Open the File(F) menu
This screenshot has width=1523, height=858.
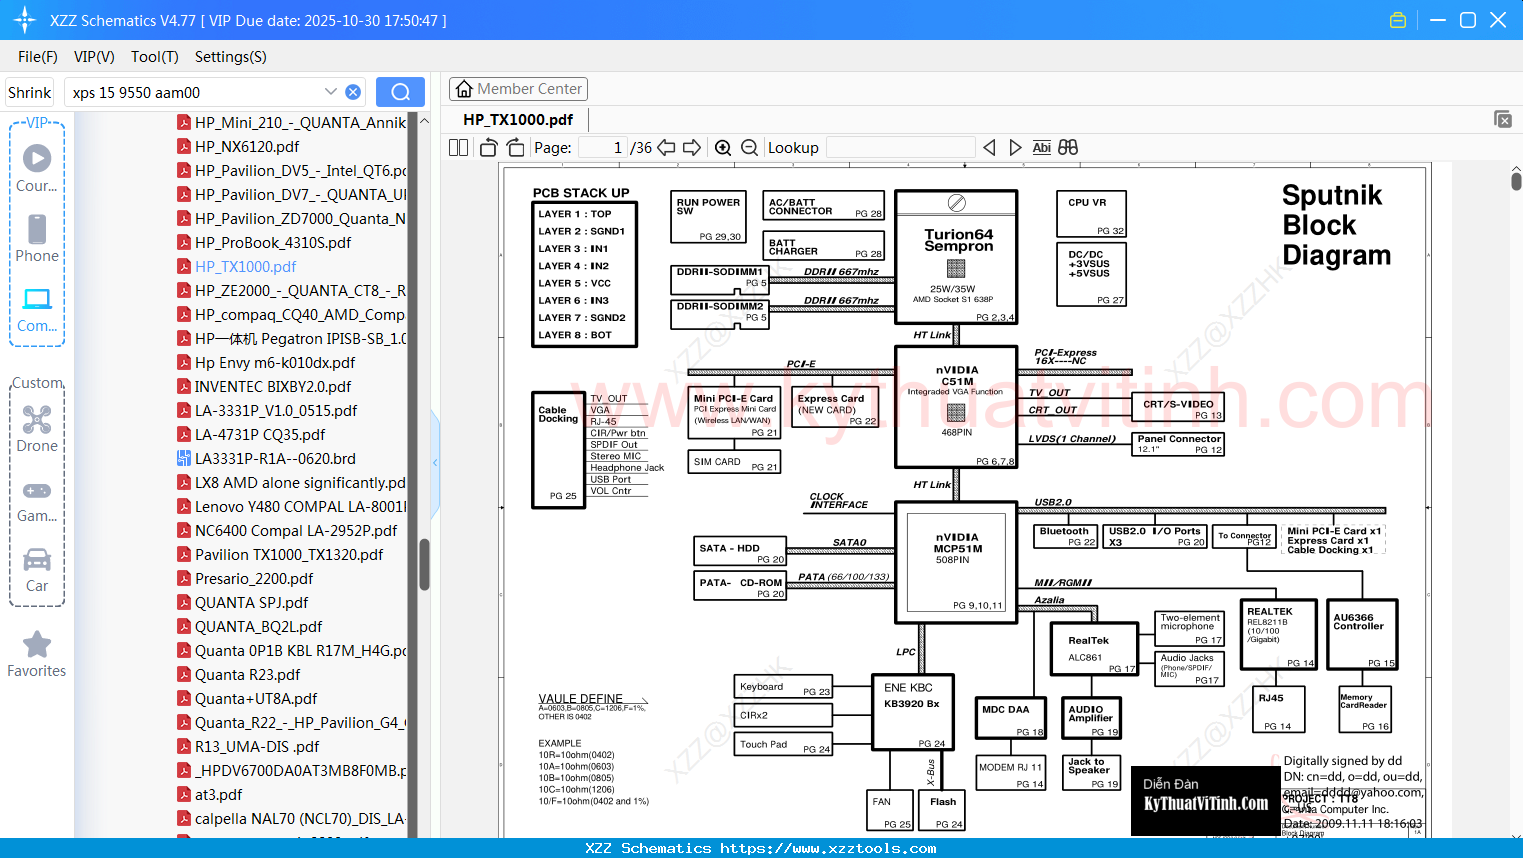[38, 57]
